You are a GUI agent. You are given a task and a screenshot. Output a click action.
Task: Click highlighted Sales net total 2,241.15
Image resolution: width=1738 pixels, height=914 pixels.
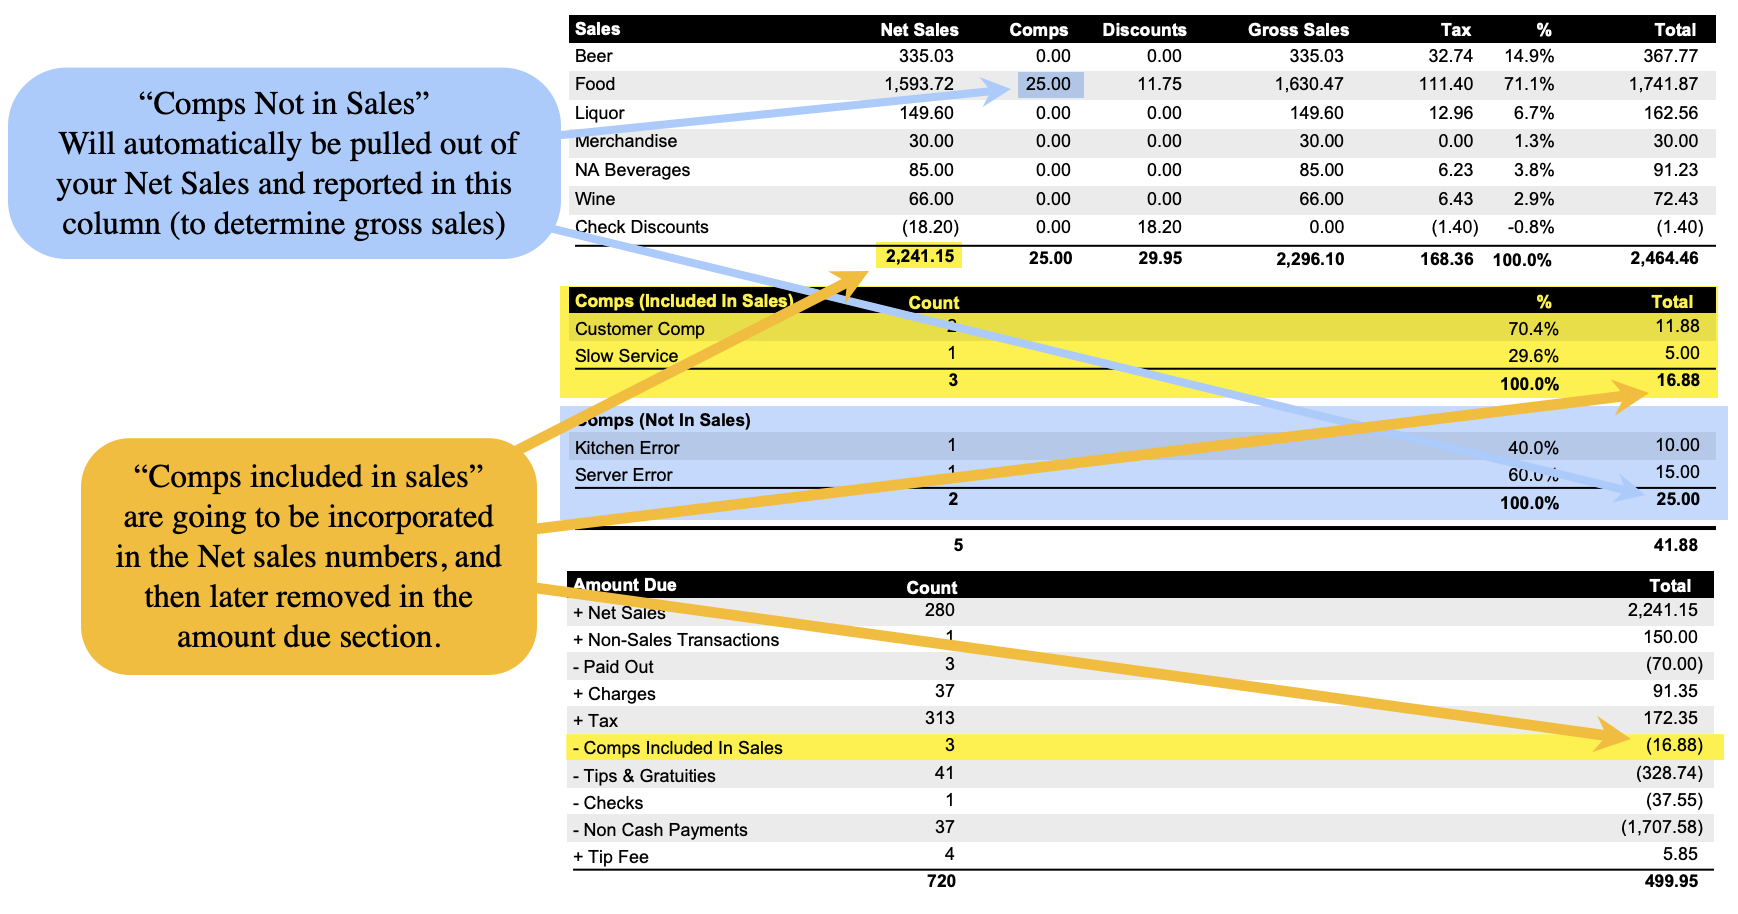[x=919, y=256]
